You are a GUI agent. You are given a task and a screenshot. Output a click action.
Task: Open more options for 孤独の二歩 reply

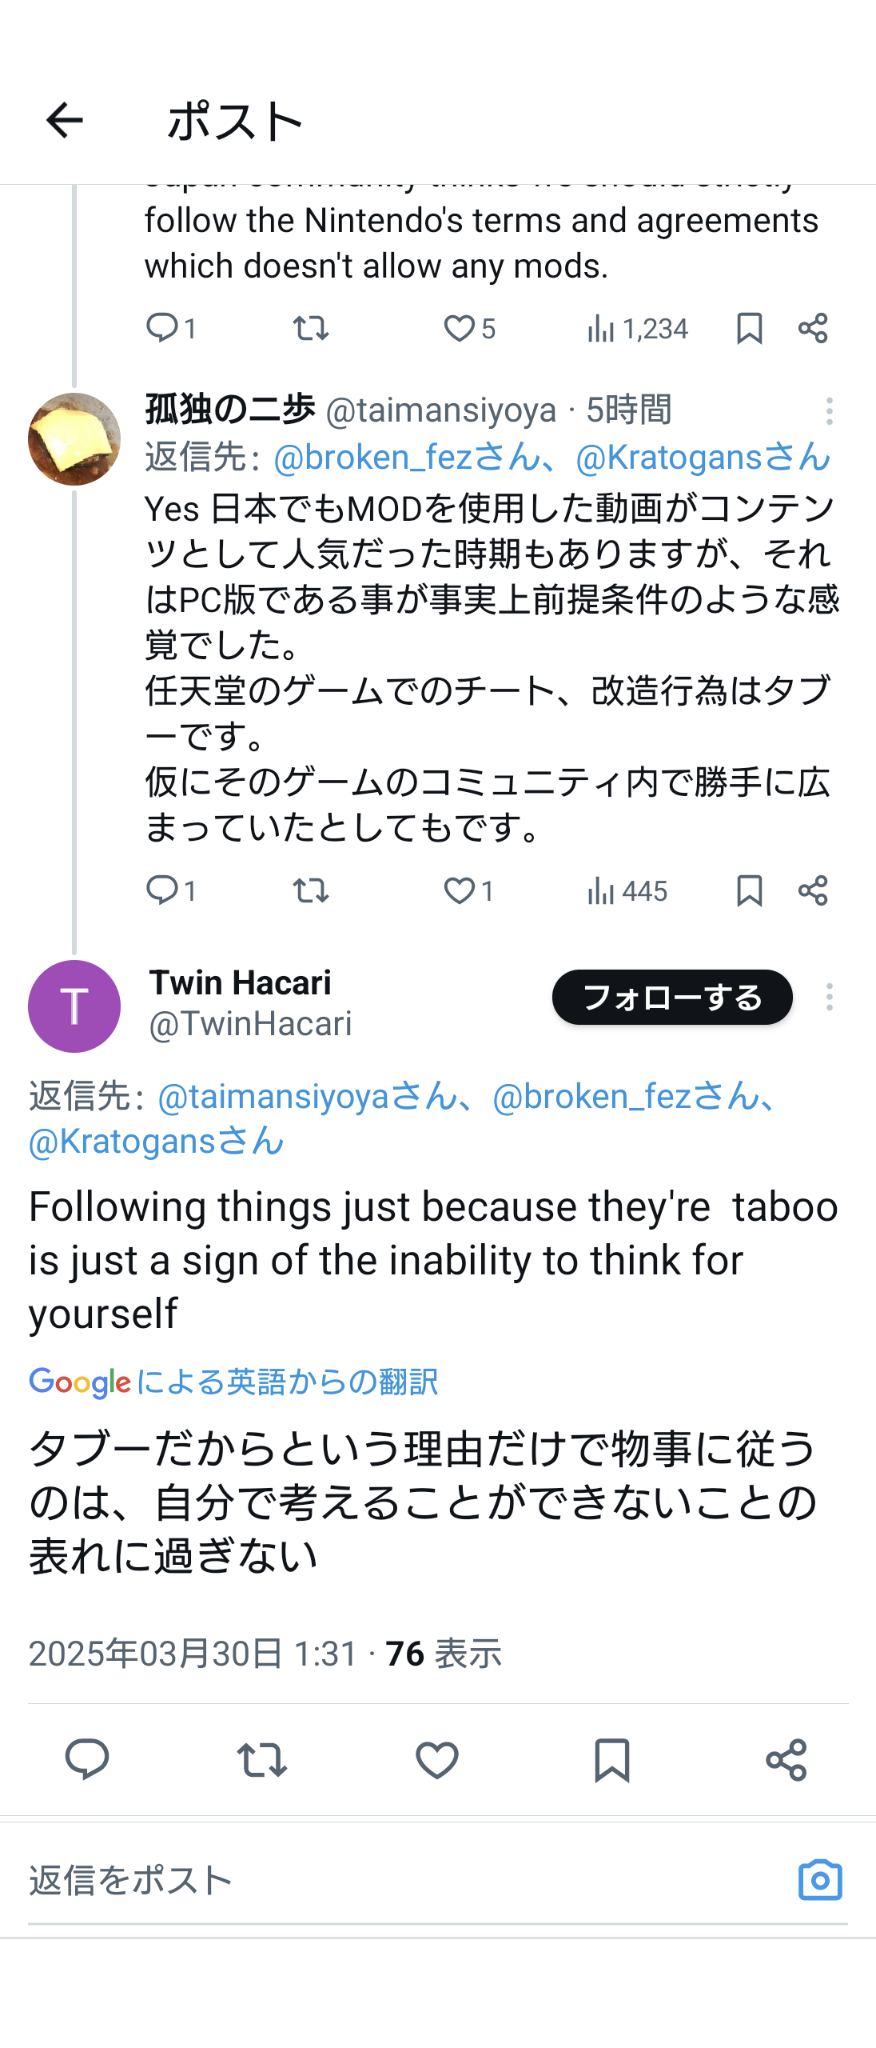click(829, 411)
